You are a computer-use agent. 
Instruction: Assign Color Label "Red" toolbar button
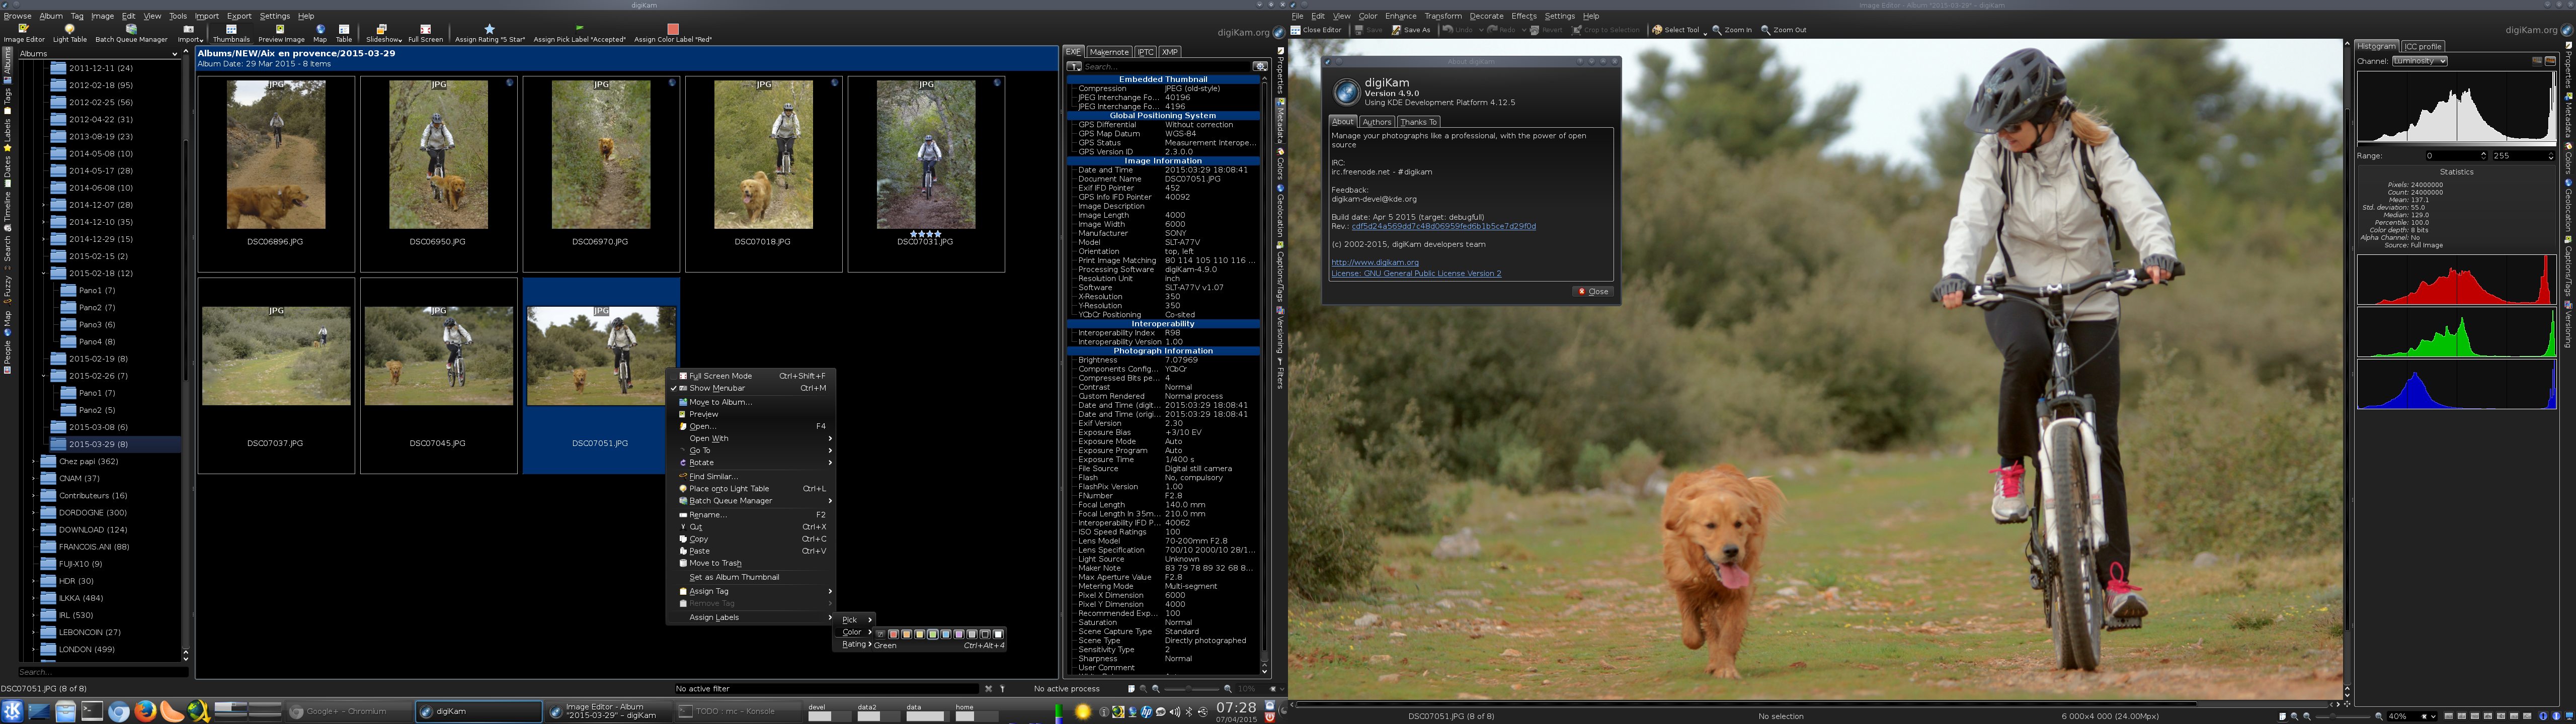tap(673, 34)
